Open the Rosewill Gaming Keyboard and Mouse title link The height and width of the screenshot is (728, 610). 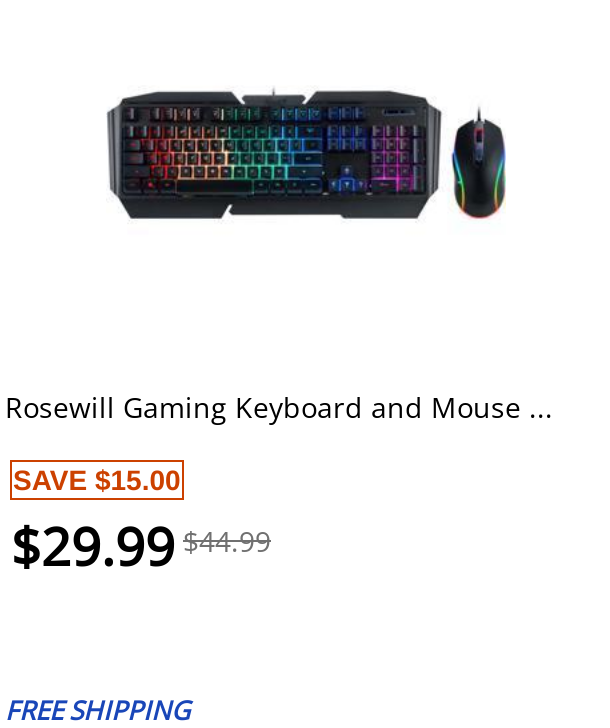[279, 409]
